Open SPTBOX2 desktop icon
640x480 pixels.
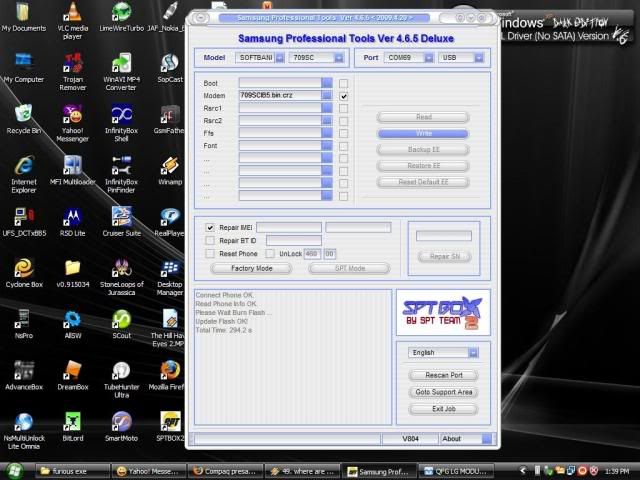(x=170, y=427)
